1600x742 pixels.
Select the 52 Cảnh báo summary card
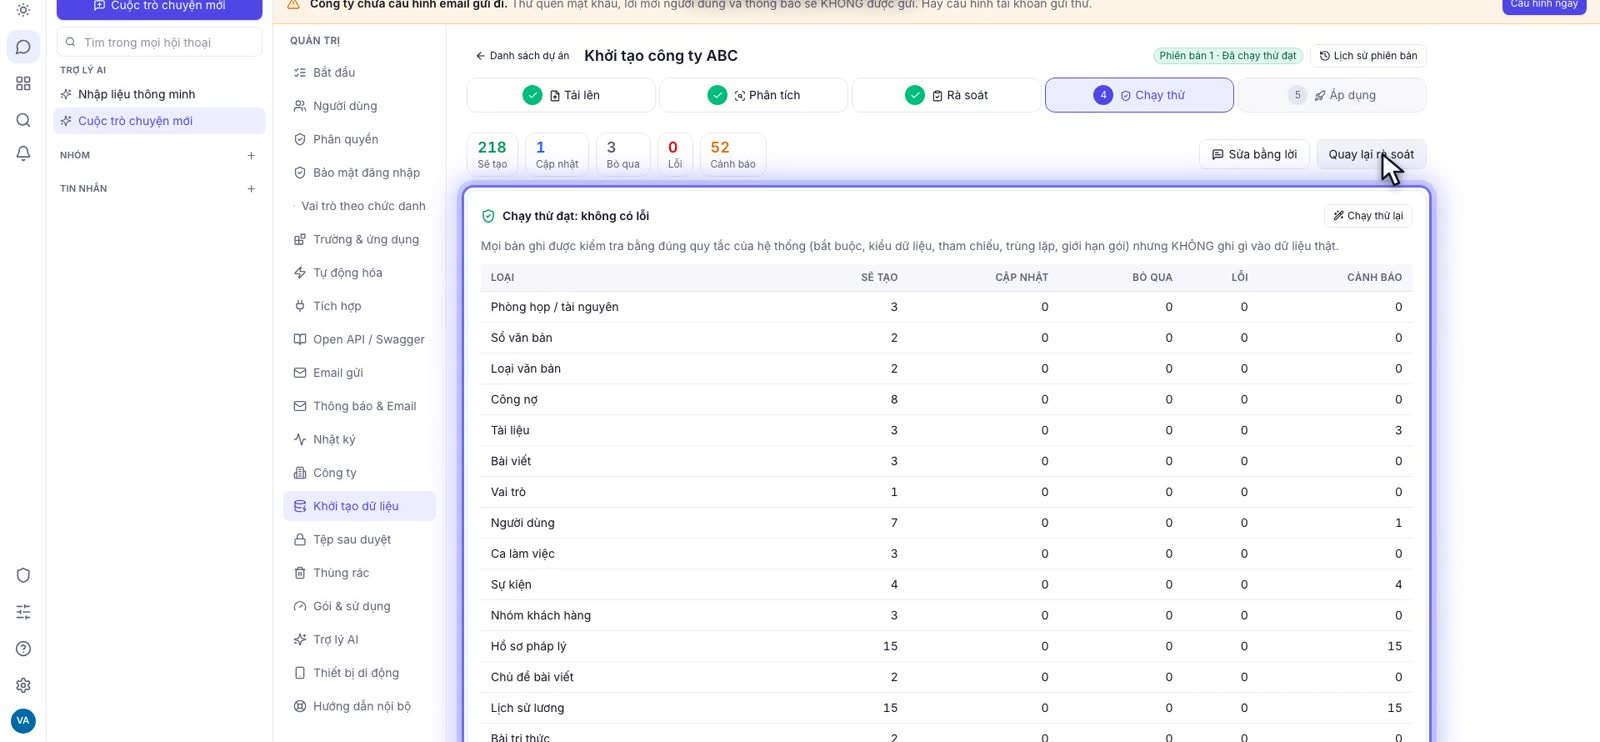pos(733,154)
